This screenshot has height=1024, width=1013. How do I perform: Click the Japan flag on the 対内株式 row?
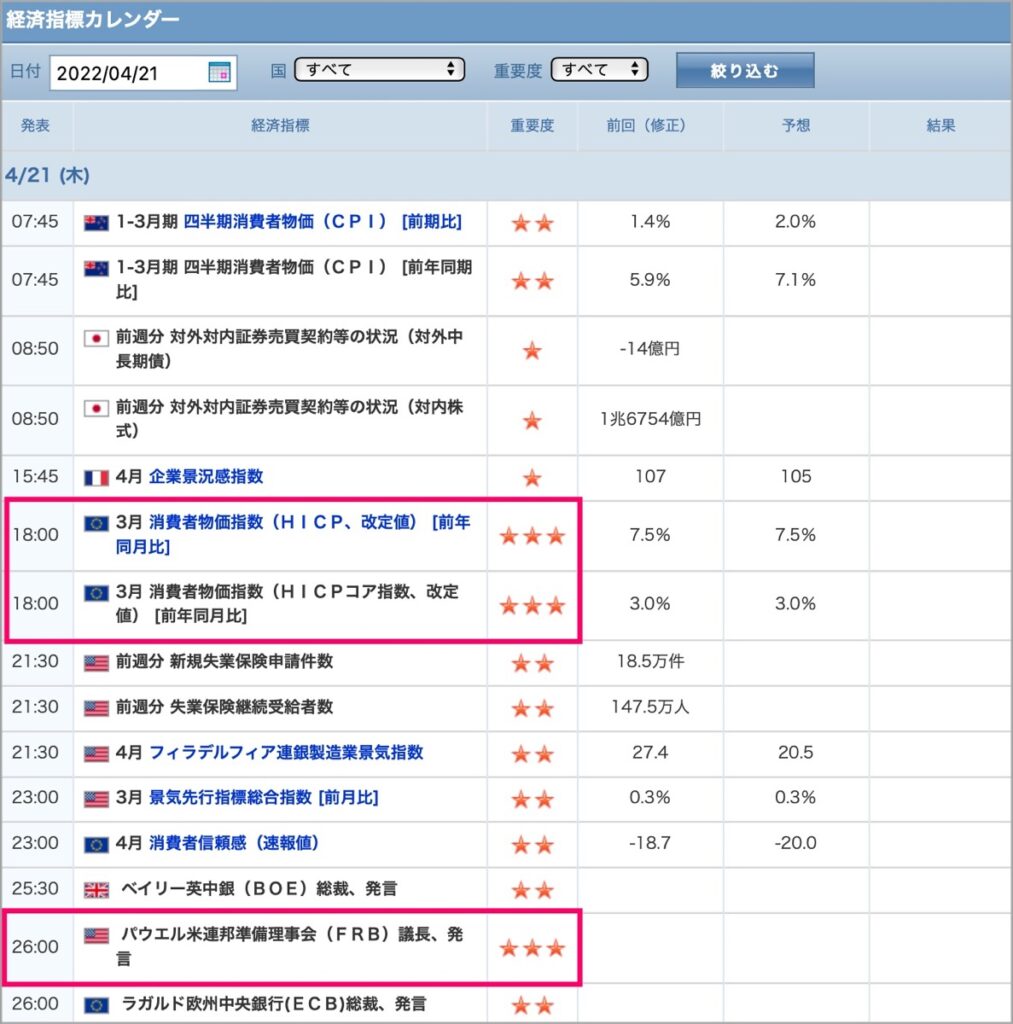[x=96, y=409]
